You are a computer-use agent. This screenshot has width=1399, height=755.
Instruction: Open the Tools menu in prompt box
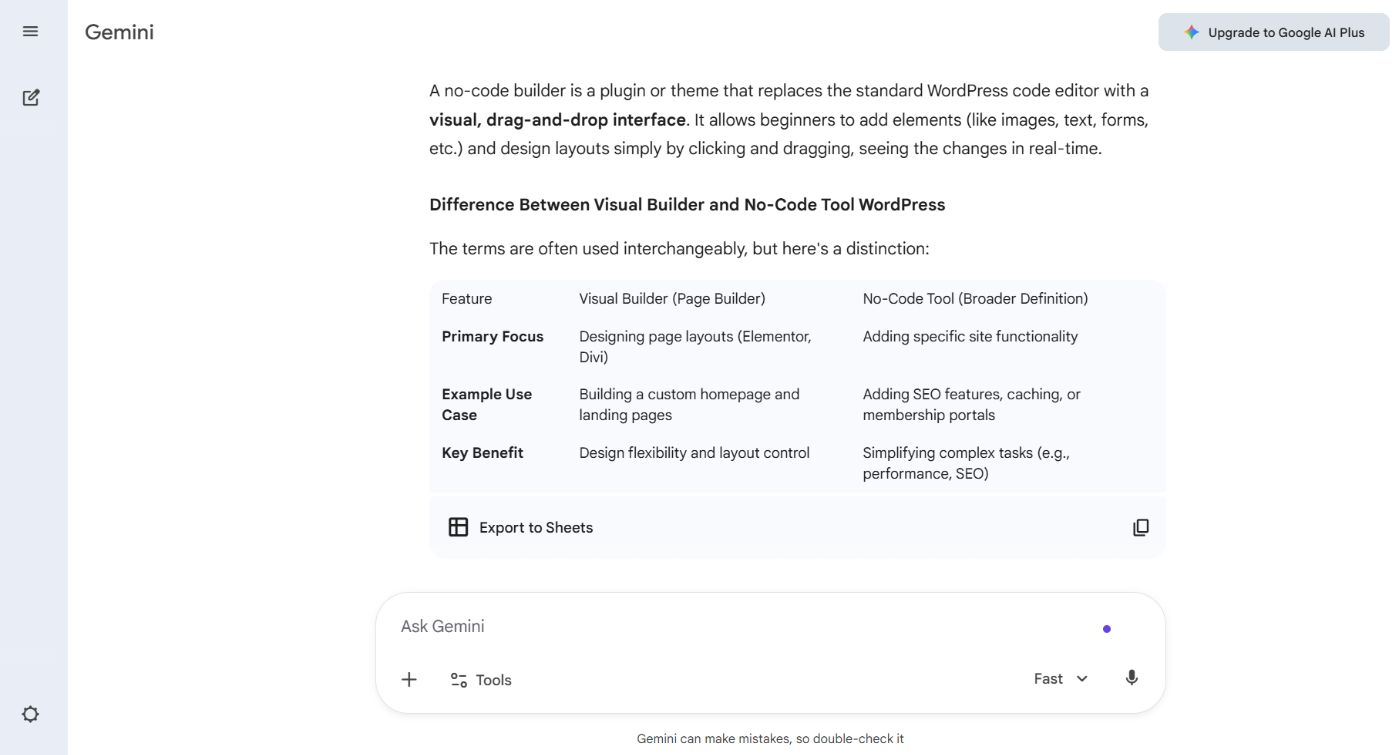tap(481, 680)
